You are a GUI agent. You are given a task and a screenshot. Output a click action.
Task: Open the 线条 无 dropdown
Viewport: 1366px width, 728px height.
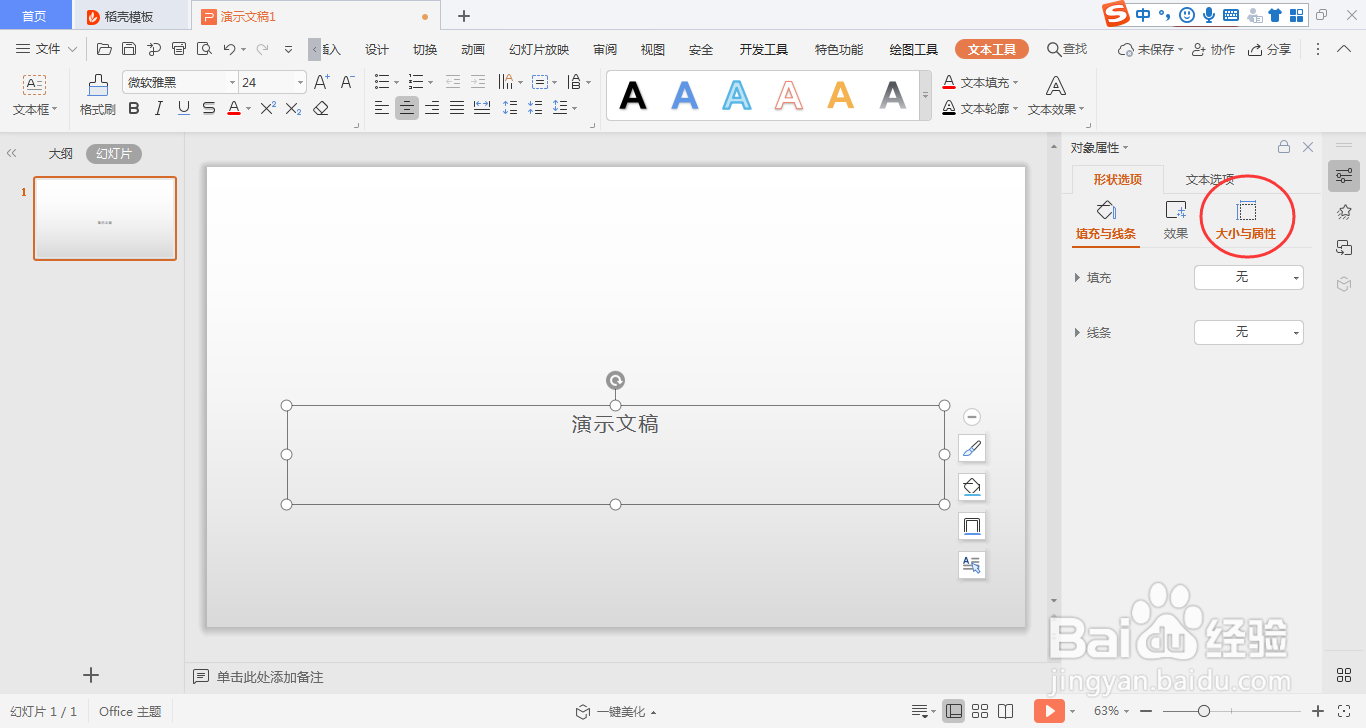point(1249,332)
